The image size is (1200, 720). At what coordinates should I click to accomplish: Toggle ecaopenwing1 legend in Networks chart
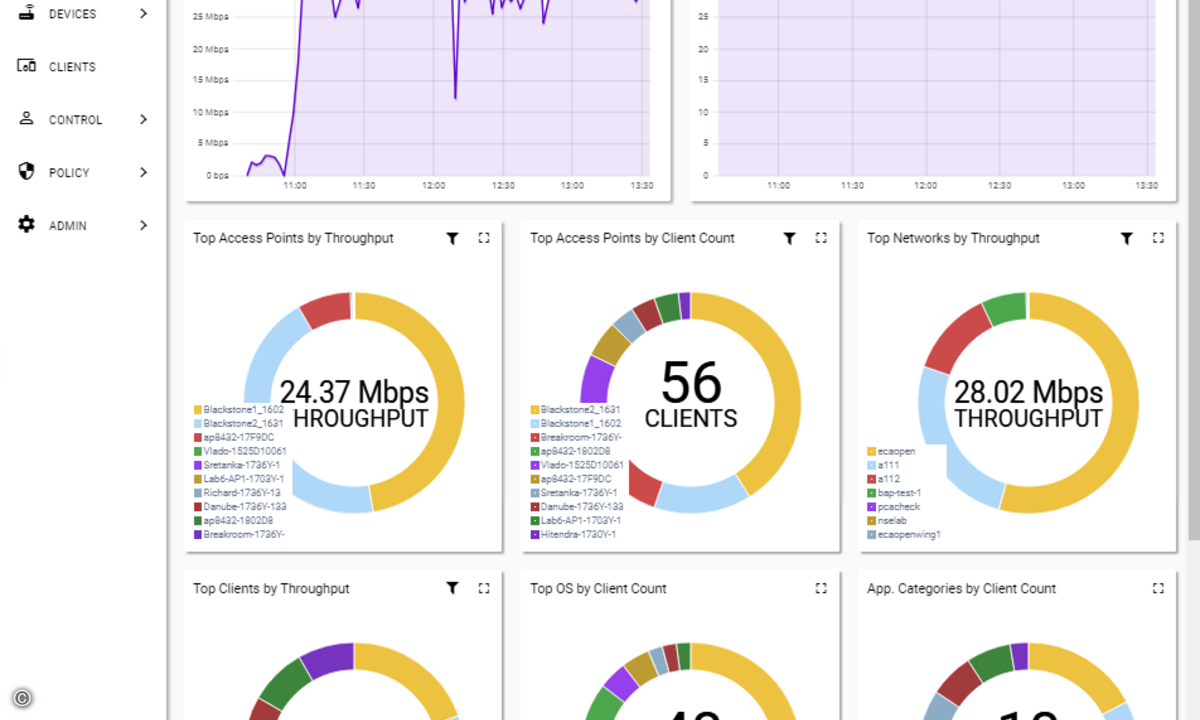click(904, 535)
